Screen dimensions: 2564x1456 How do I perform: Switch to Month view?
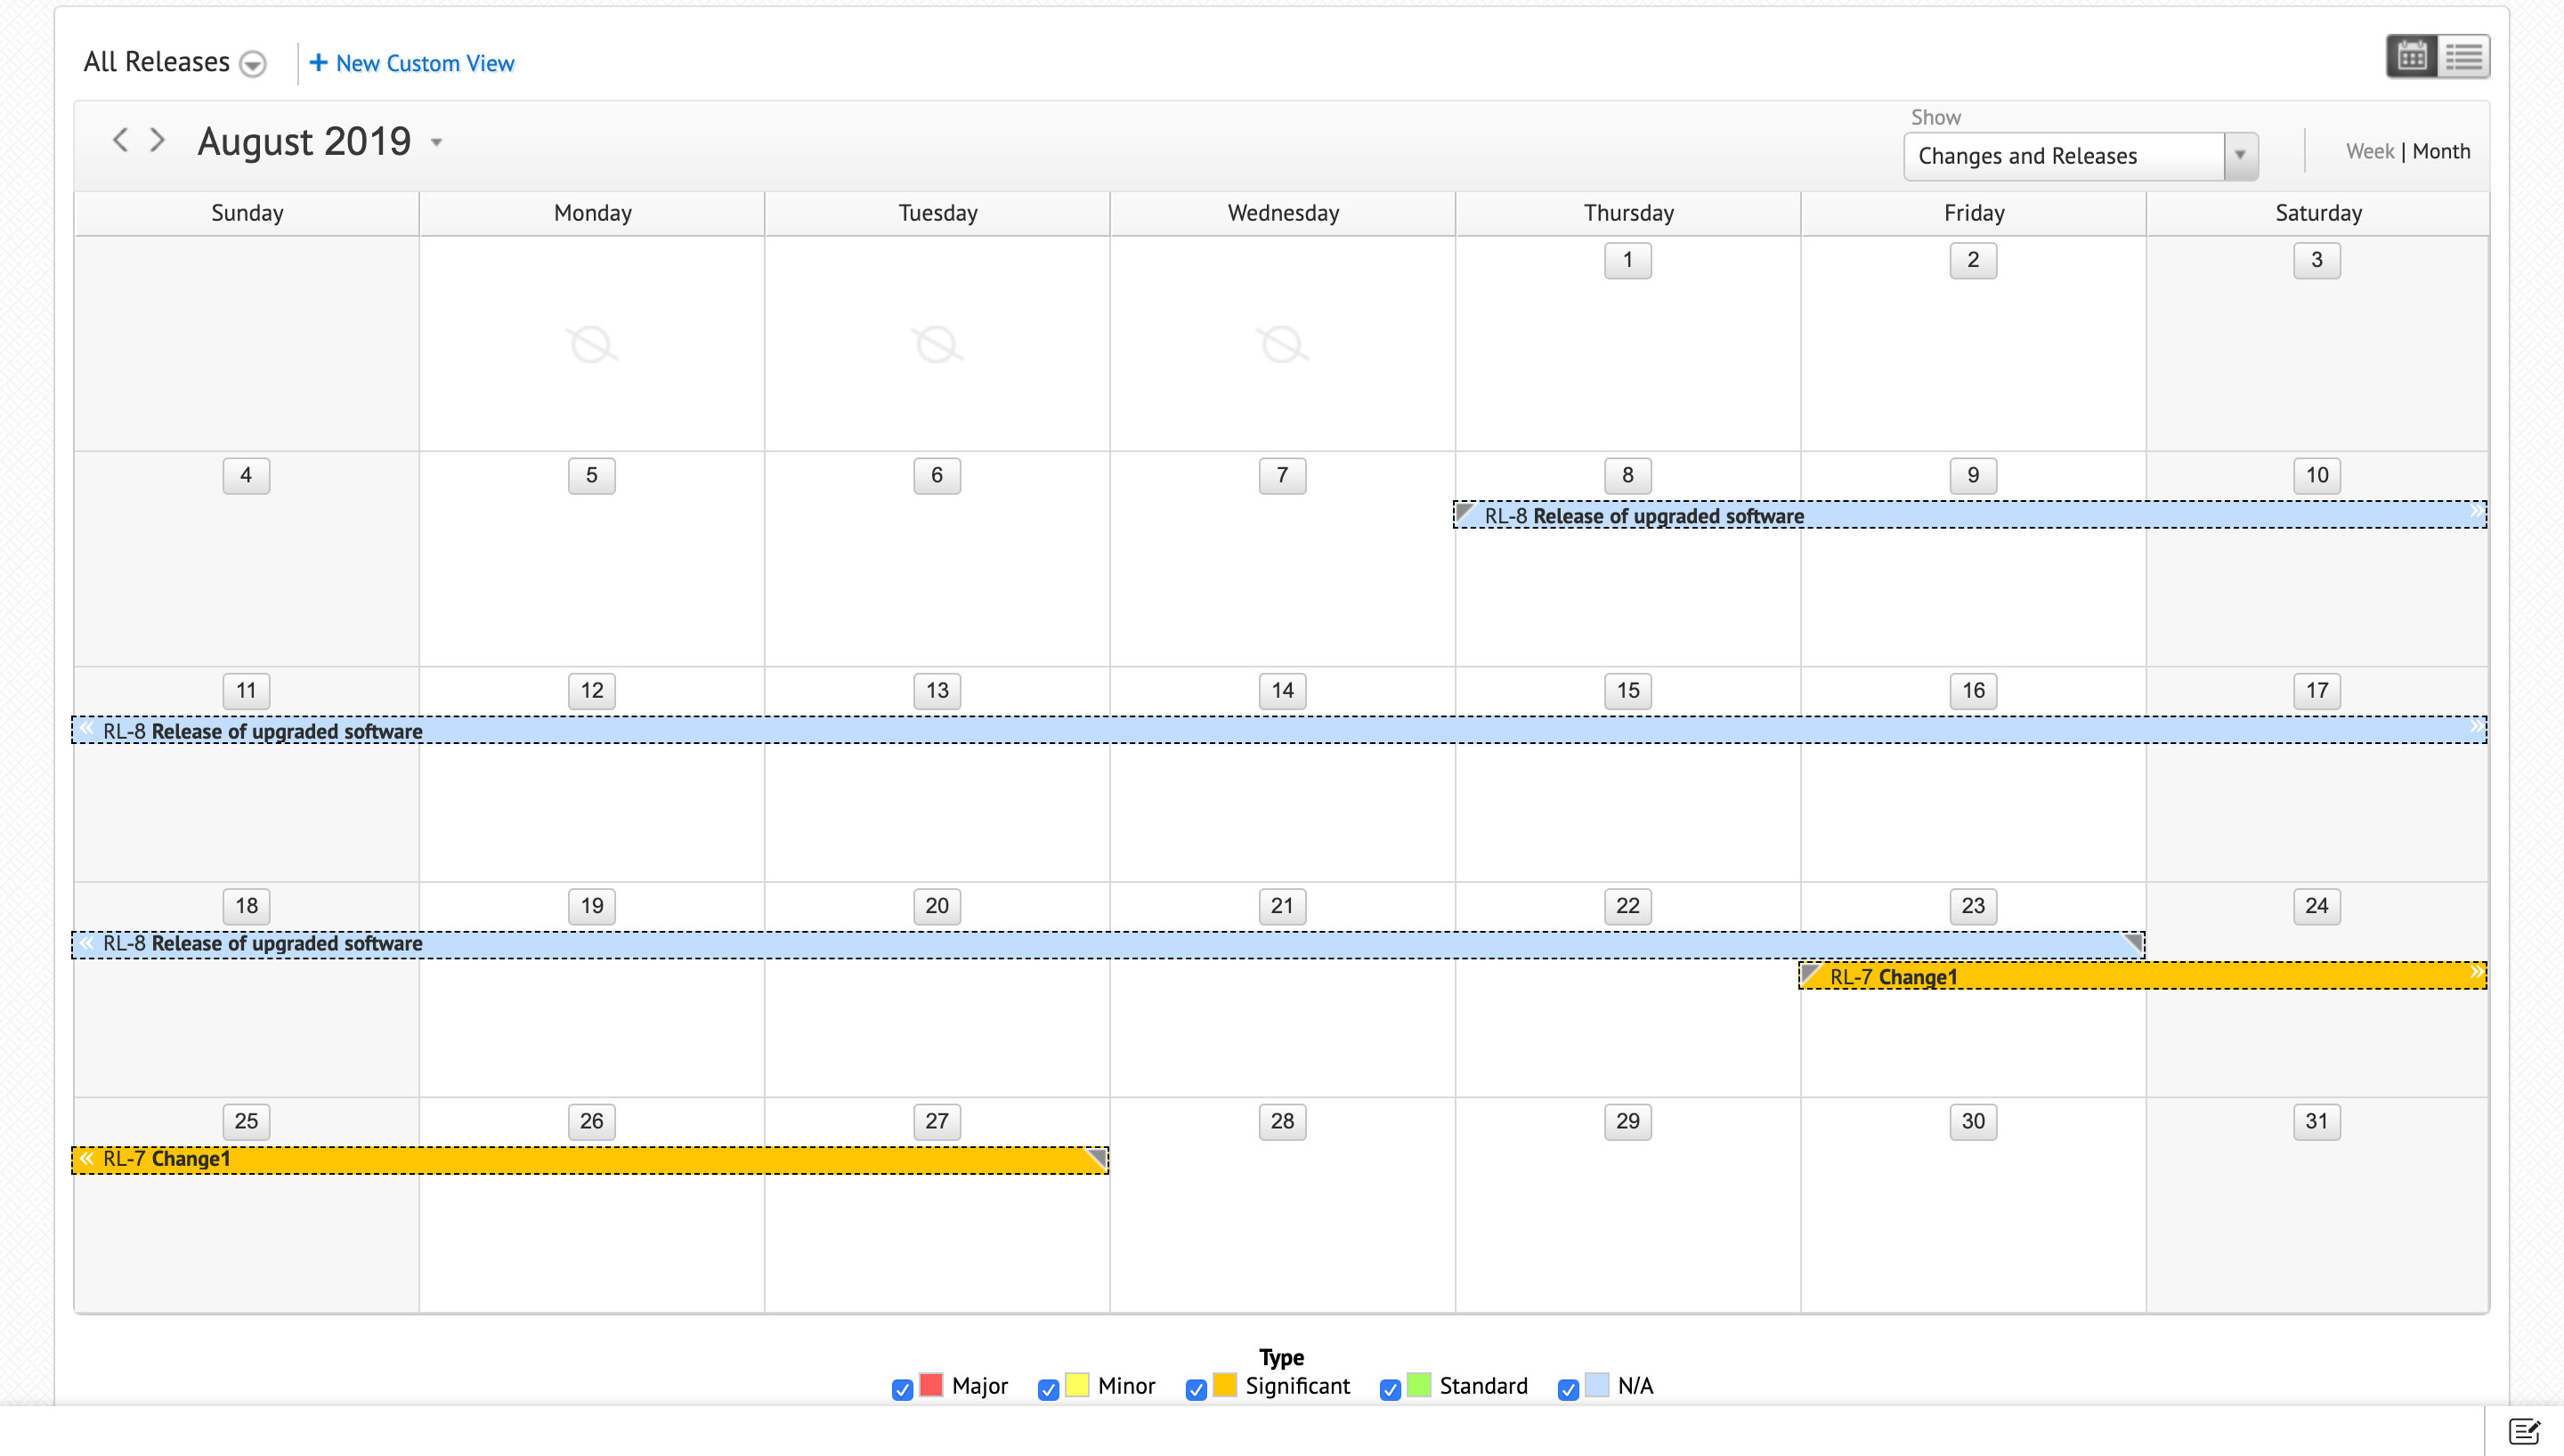coord(2441,151)
